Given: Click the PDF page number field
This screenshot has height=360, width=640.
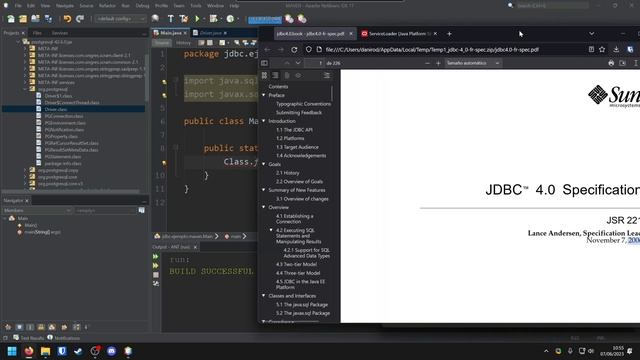Looking at the screenshot, I should pos(314,63).
